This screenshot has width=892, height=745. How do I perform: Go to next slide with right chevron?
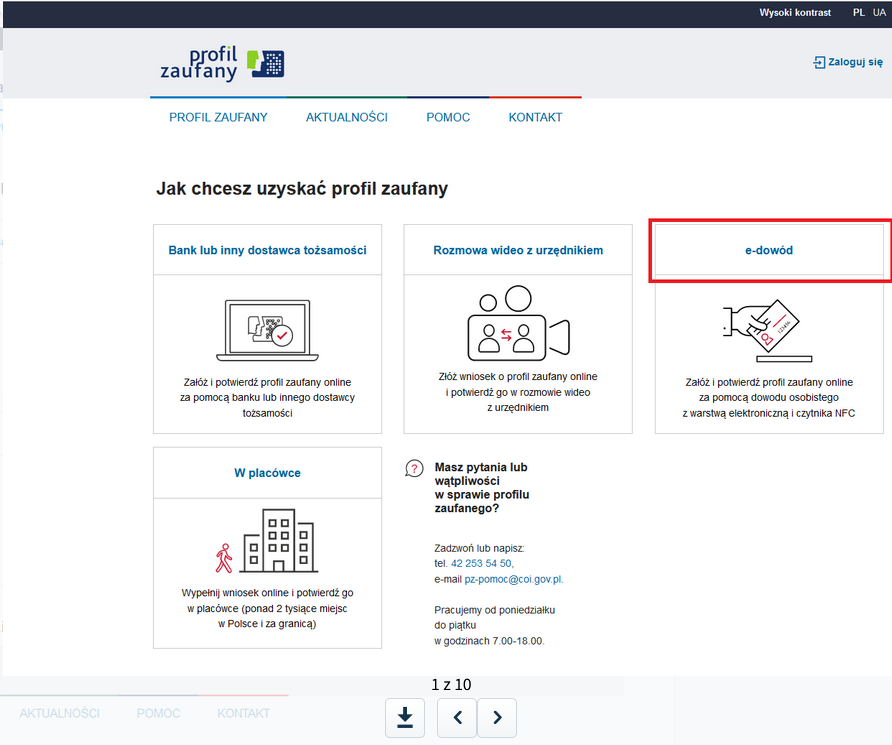coord(497,718)
